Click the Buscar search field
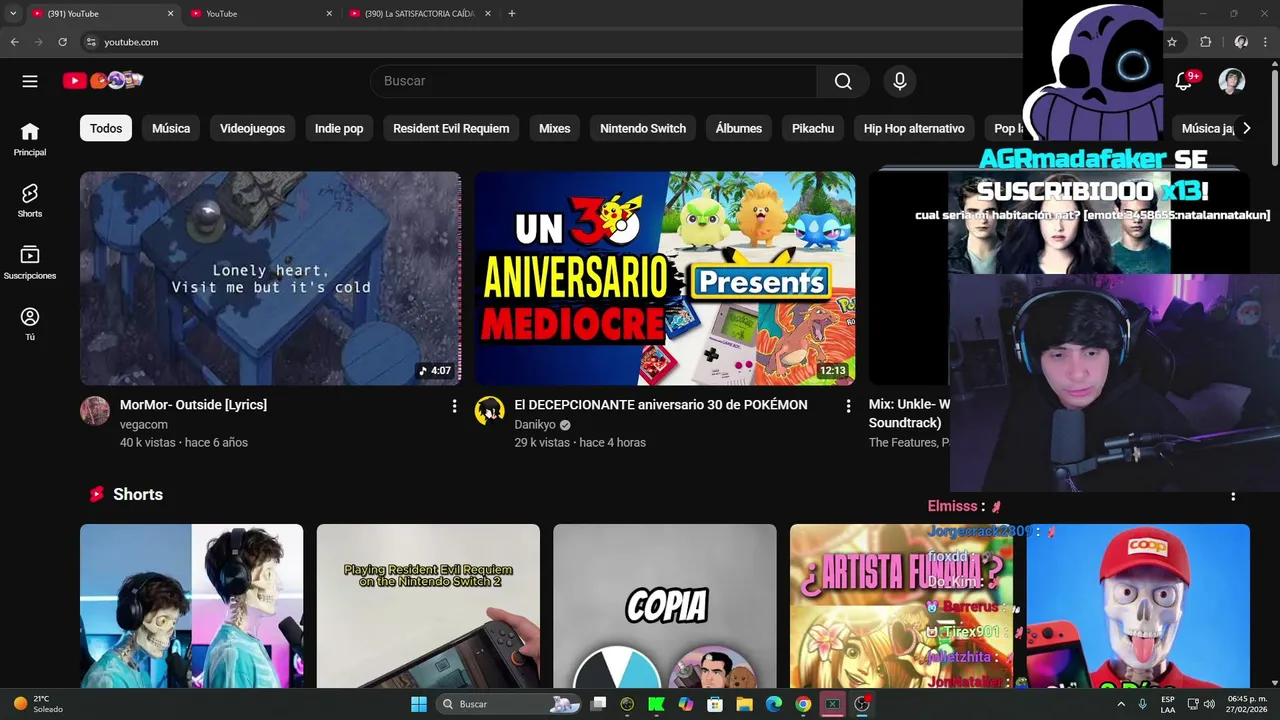The image size is (1280, 720). 594,81
